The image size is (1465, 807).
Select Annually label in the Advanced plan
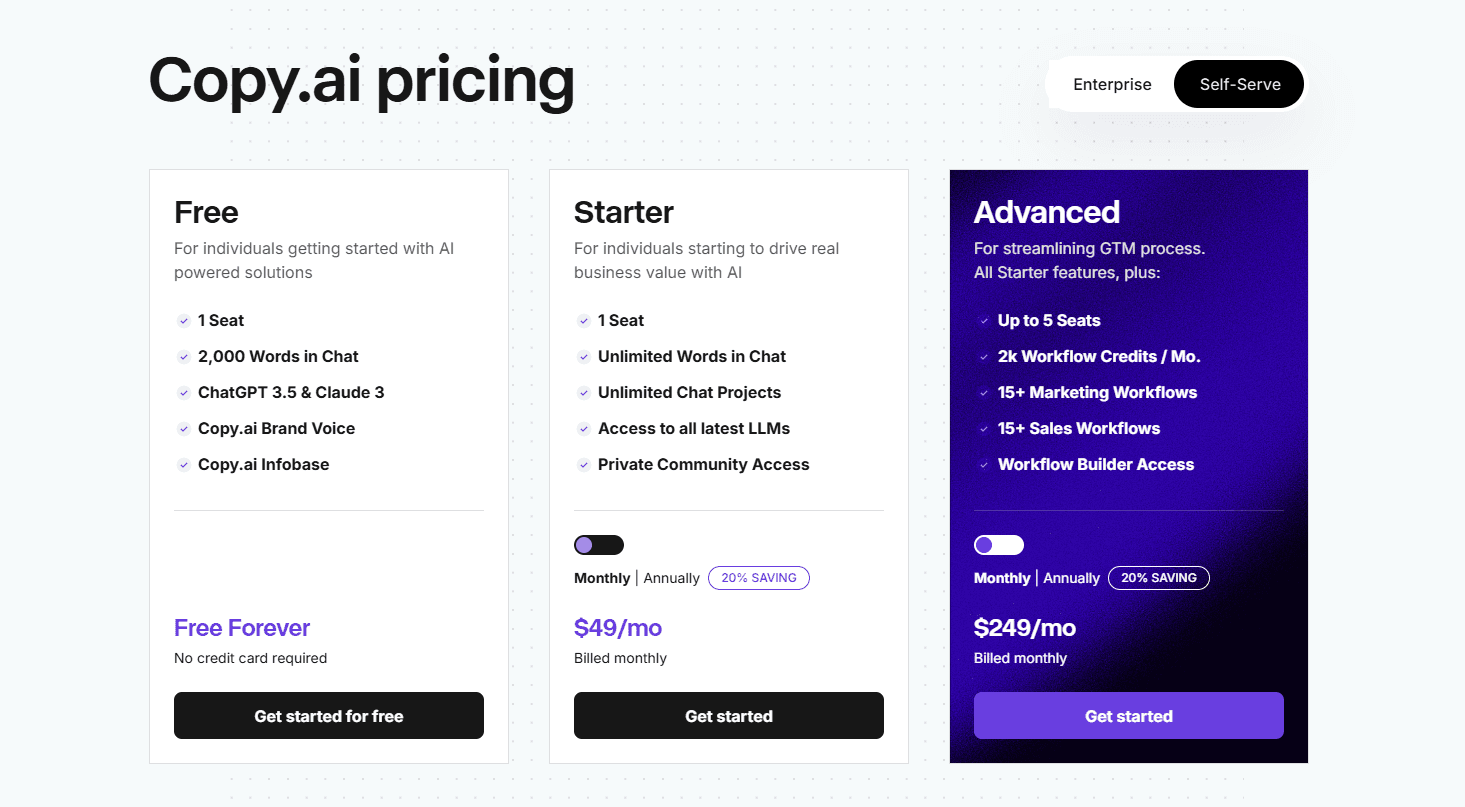coord(1071,578)
